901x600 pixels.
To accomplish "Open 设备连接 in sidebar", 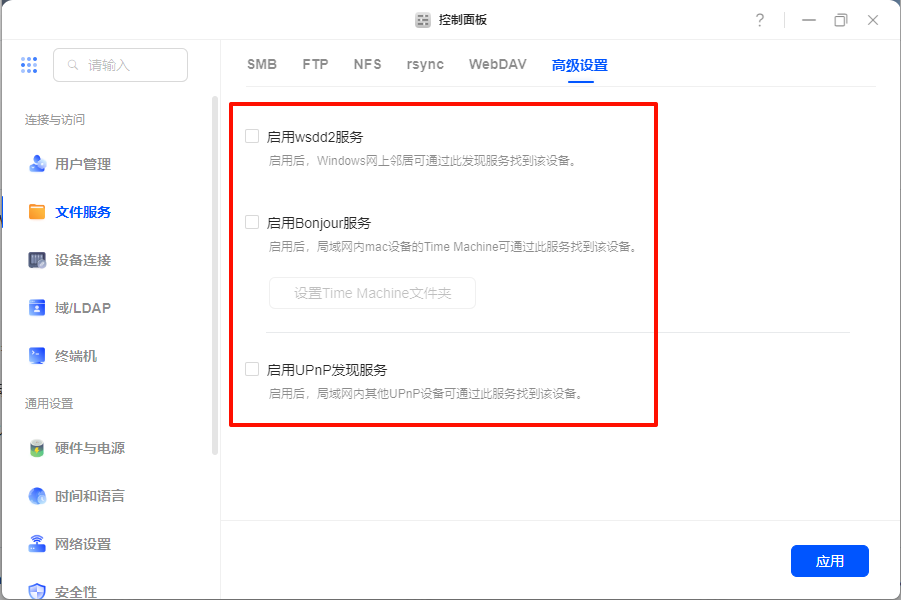I will coord(83,260).
